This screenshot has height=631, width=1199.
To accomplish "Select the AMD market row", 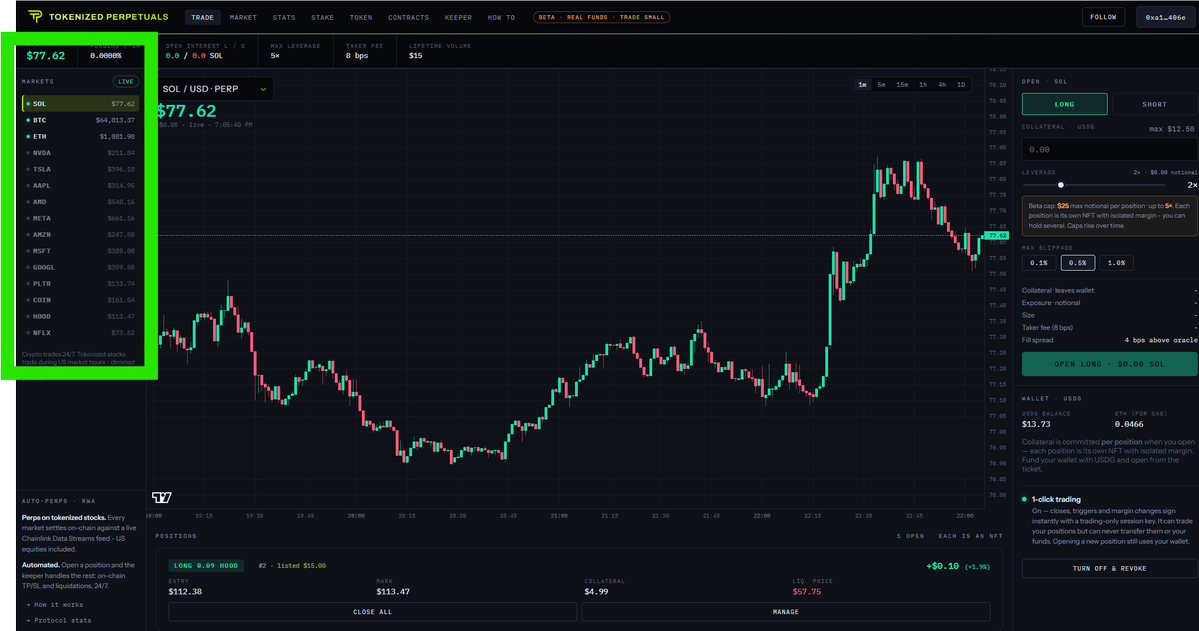I will 80,202.
